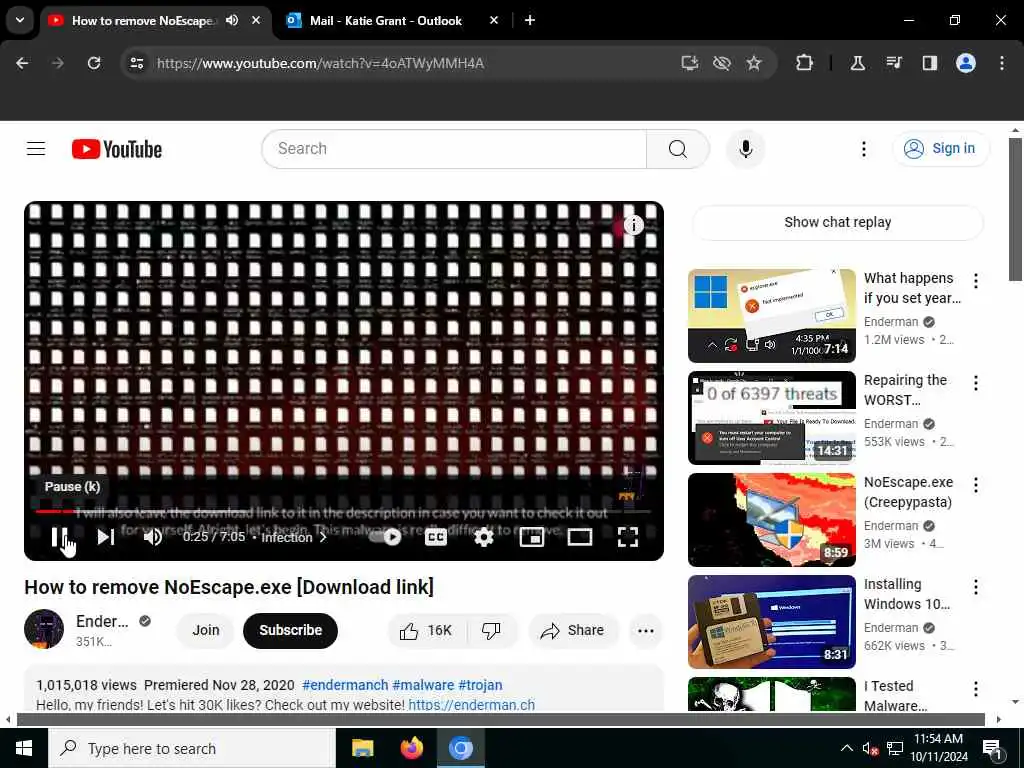
Task: Install app icon in address bar
Action: [690, 63]
